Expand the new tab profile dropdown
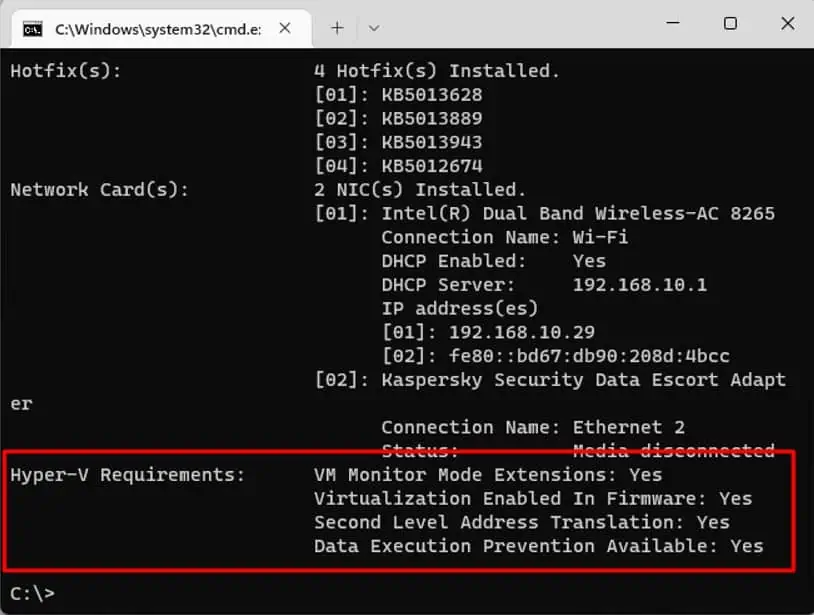 (374, 28)
